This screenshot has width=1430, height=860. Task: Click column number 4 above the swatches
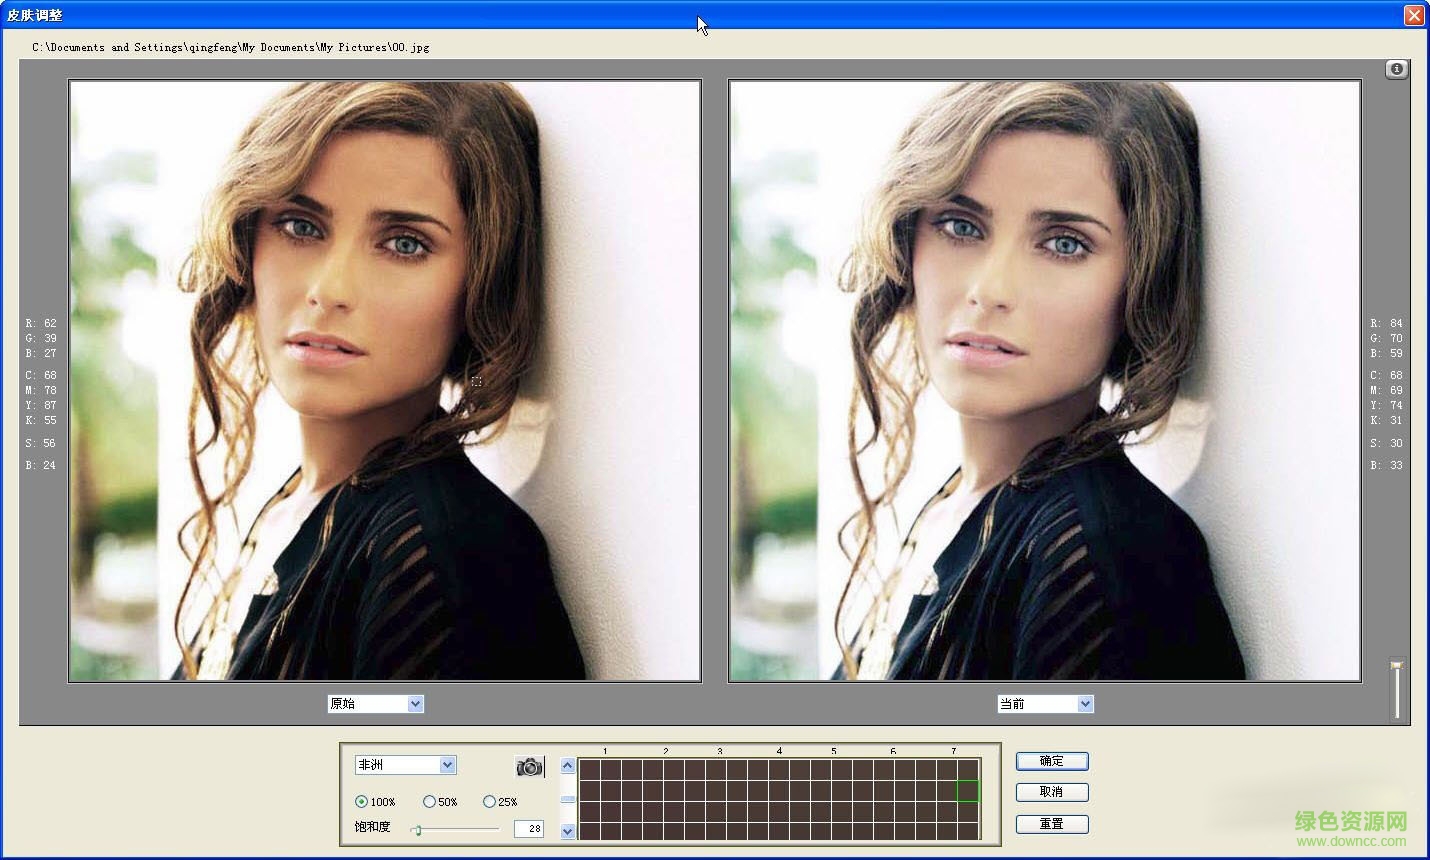779,751
